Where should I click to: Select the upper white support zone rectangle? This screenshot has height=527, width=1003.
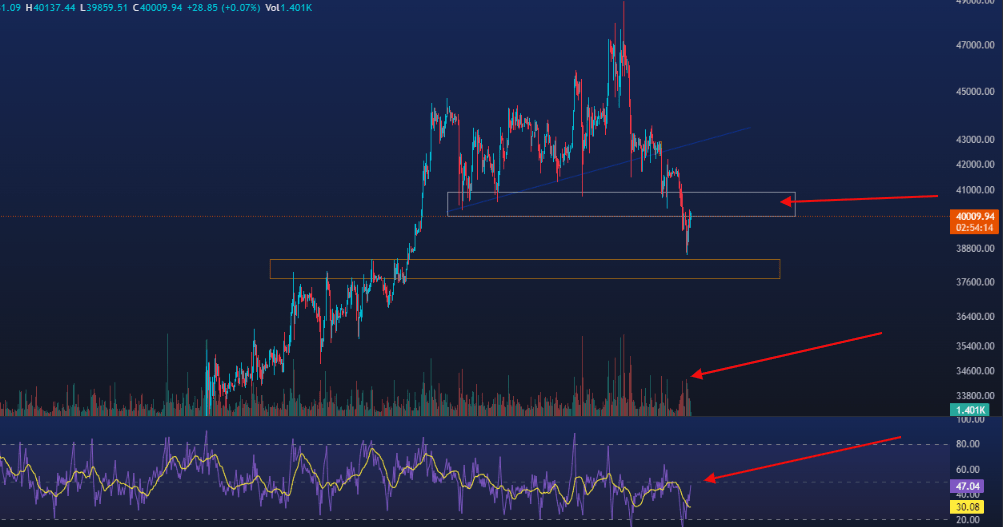620,193
